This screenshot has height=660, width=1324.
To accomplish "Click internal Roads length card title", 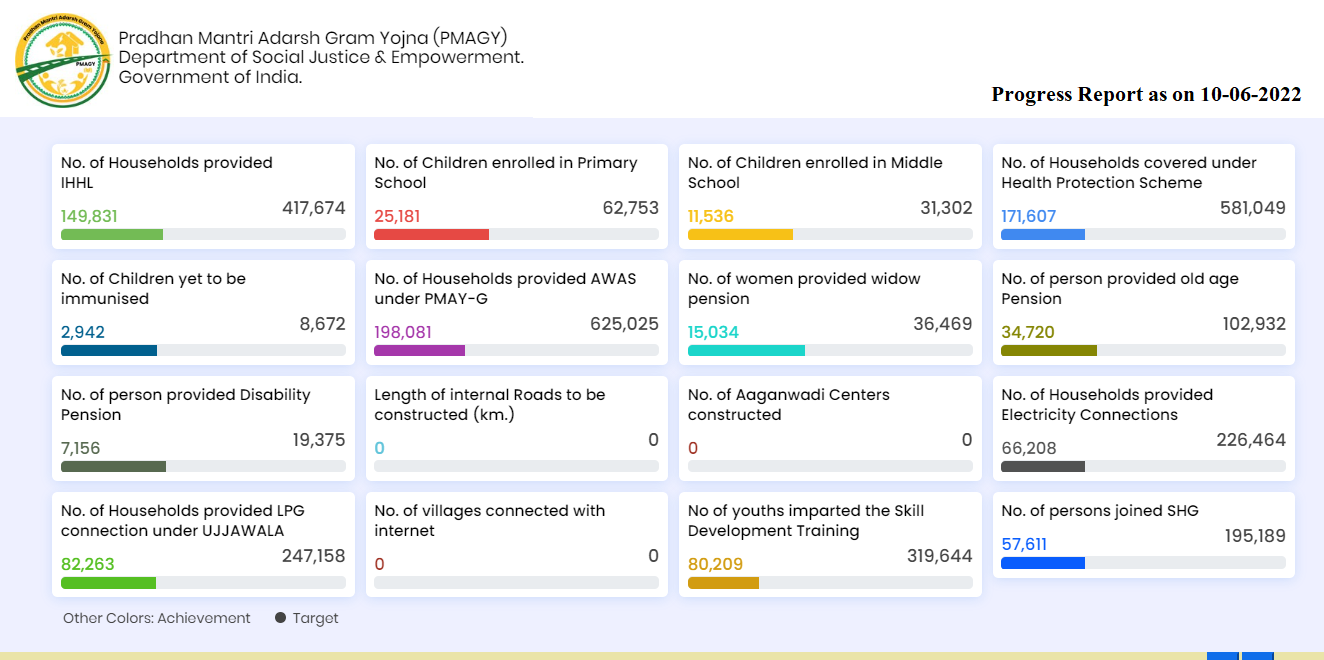I will [x=489, y=404].
